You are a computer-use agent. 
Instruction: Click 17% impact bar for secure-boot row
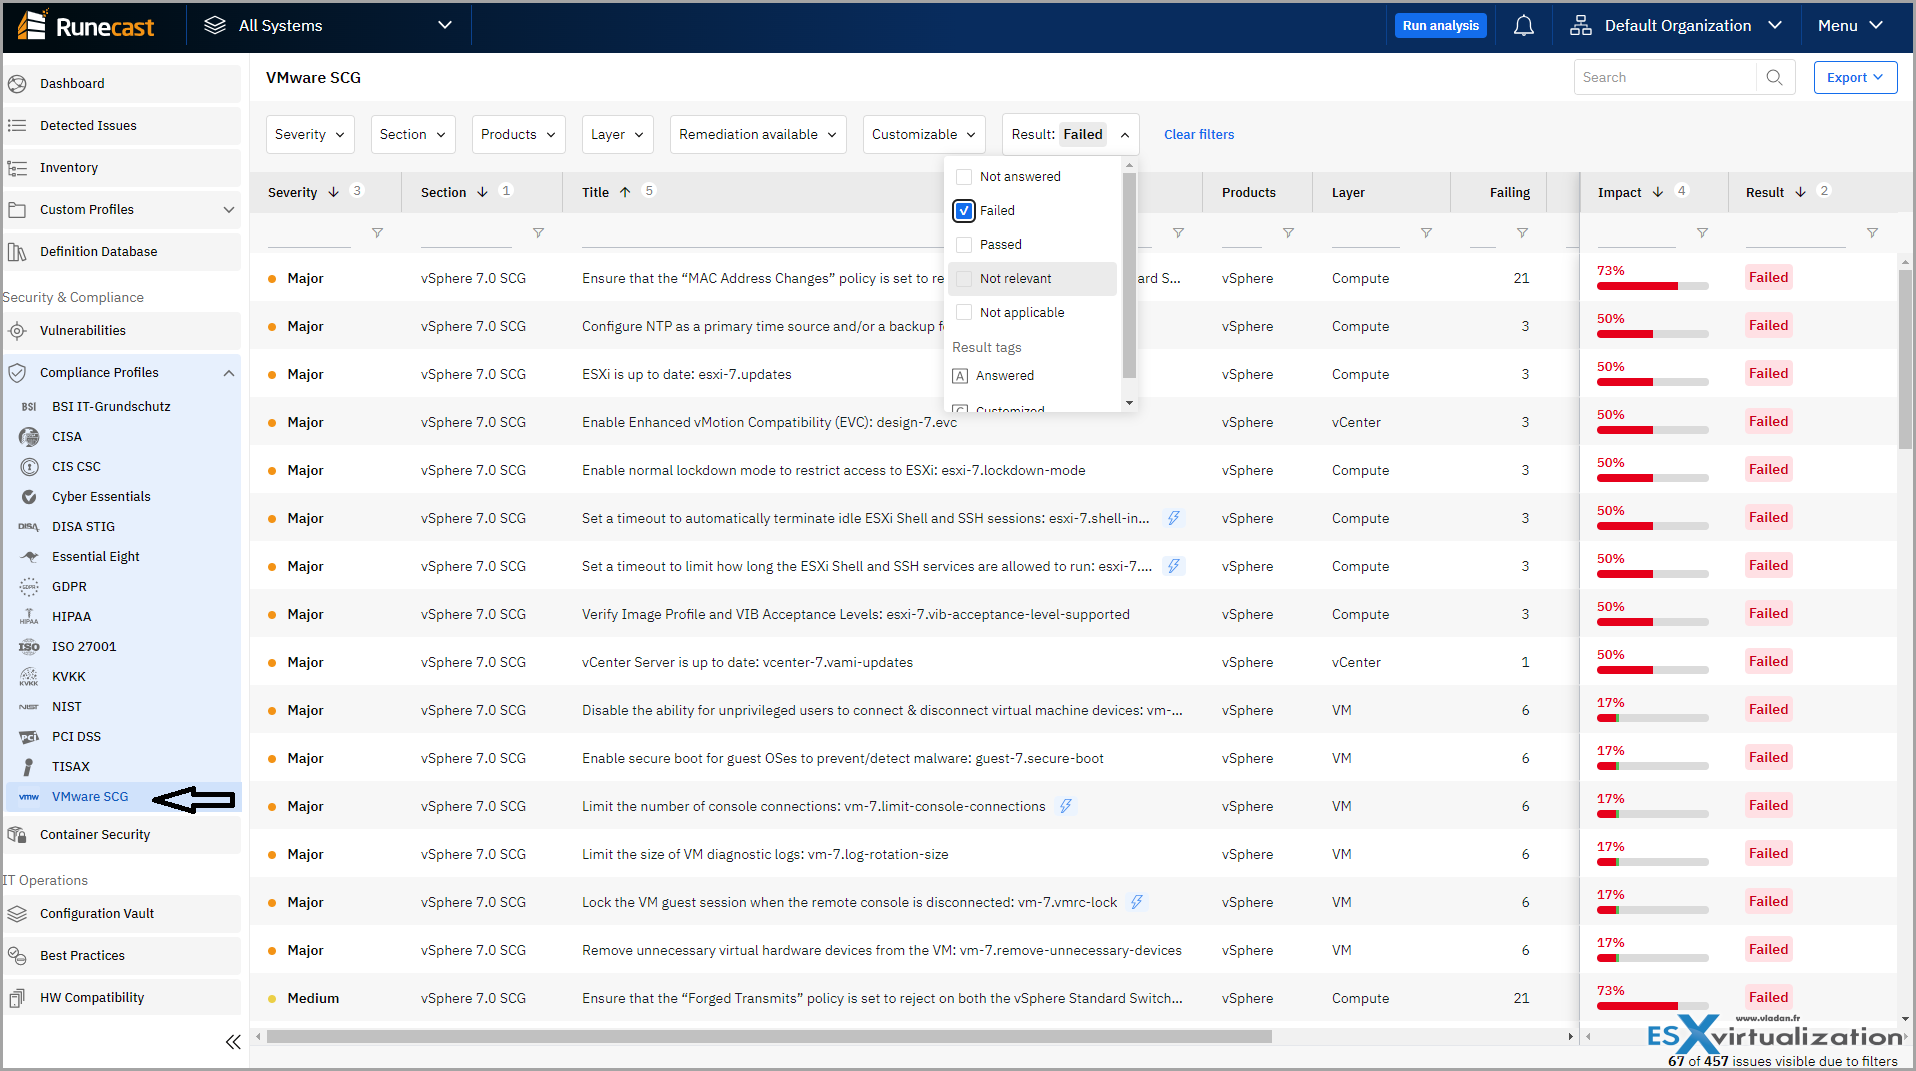1653,766
